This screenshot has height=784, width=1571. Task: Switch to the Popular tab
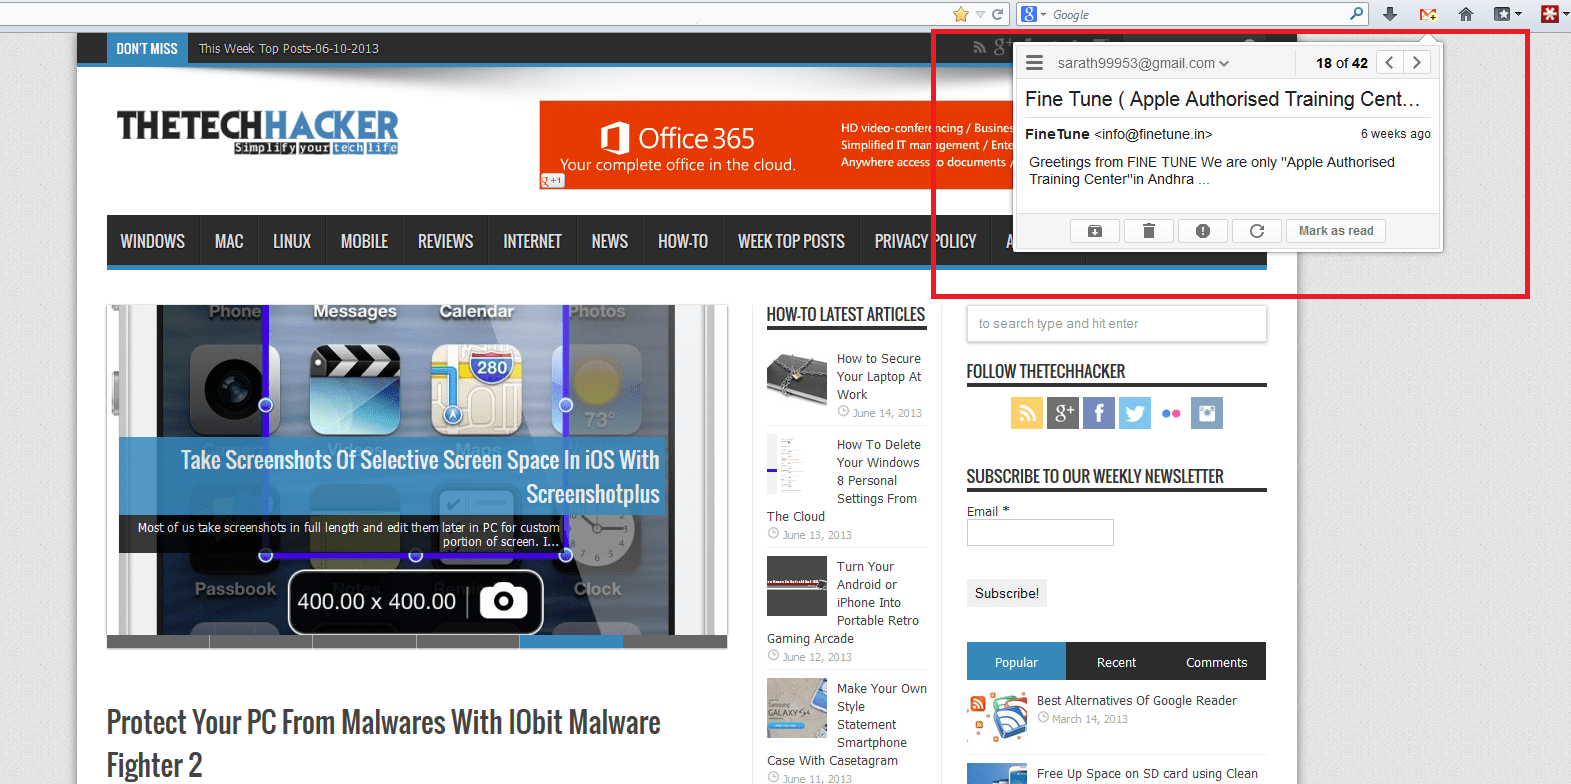point(1016,662)
